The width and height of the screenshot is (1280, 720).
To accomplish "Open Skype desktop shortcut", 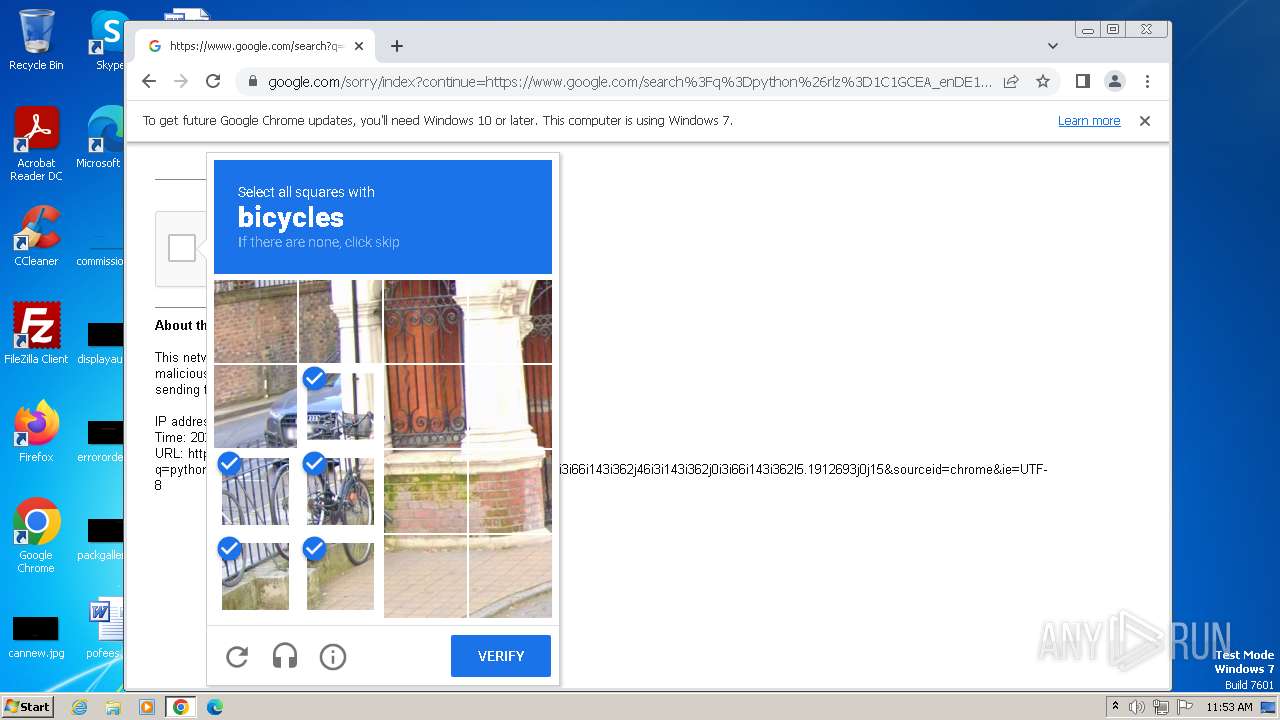I will [x=108, y=40].
